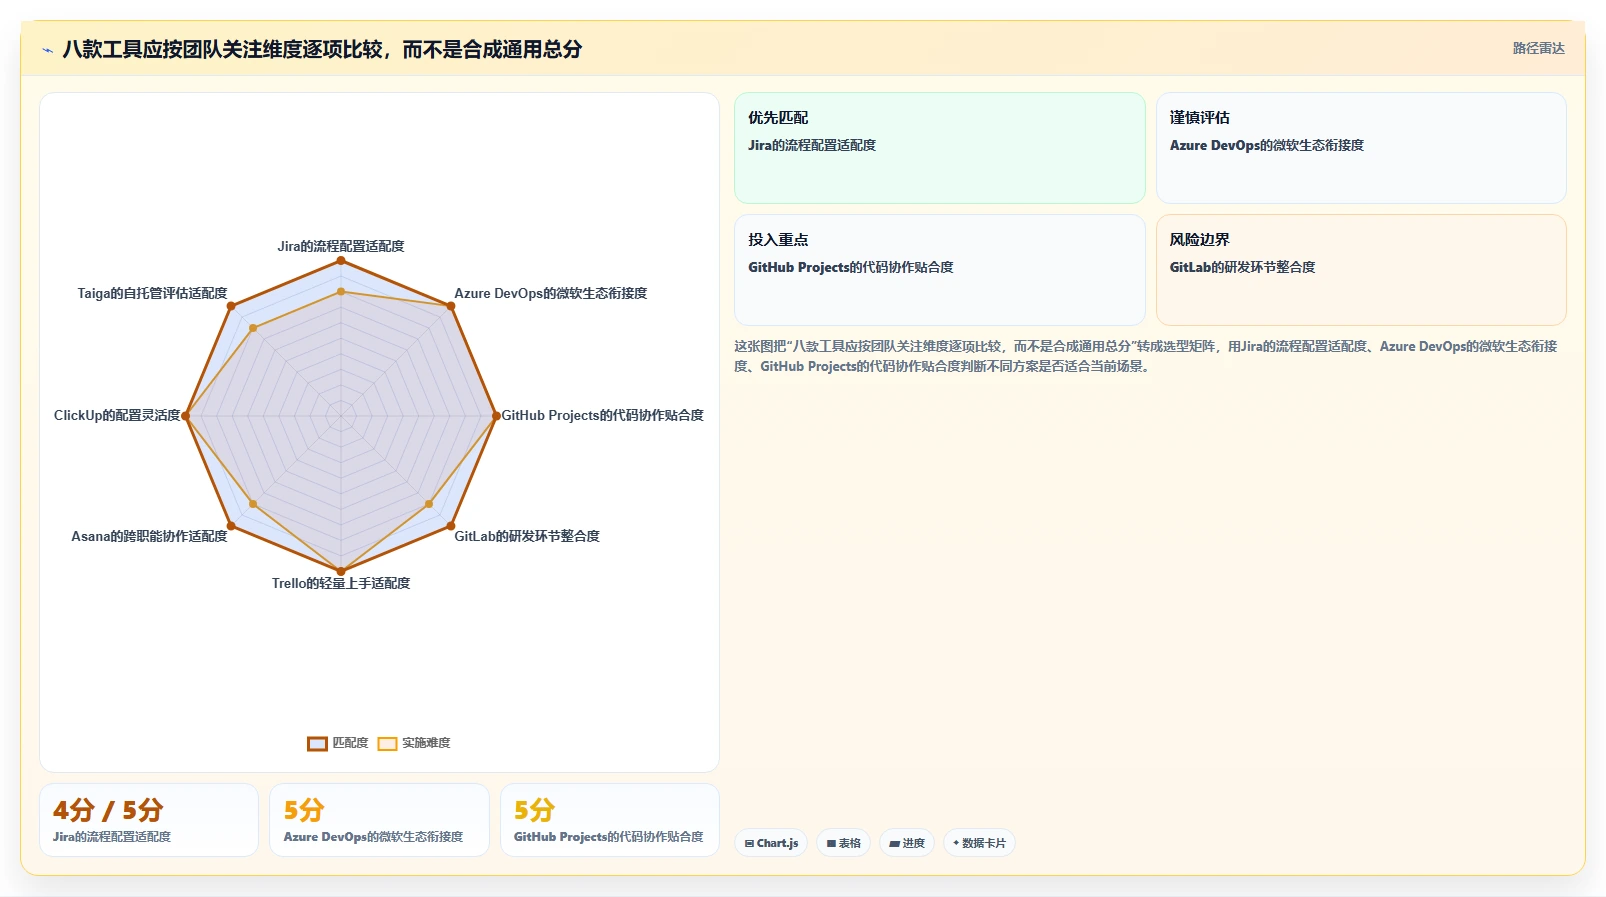Toggle the 匹配度 legend swatch
This screenshot has width=1606, height=897.
[x=317, y=743]
